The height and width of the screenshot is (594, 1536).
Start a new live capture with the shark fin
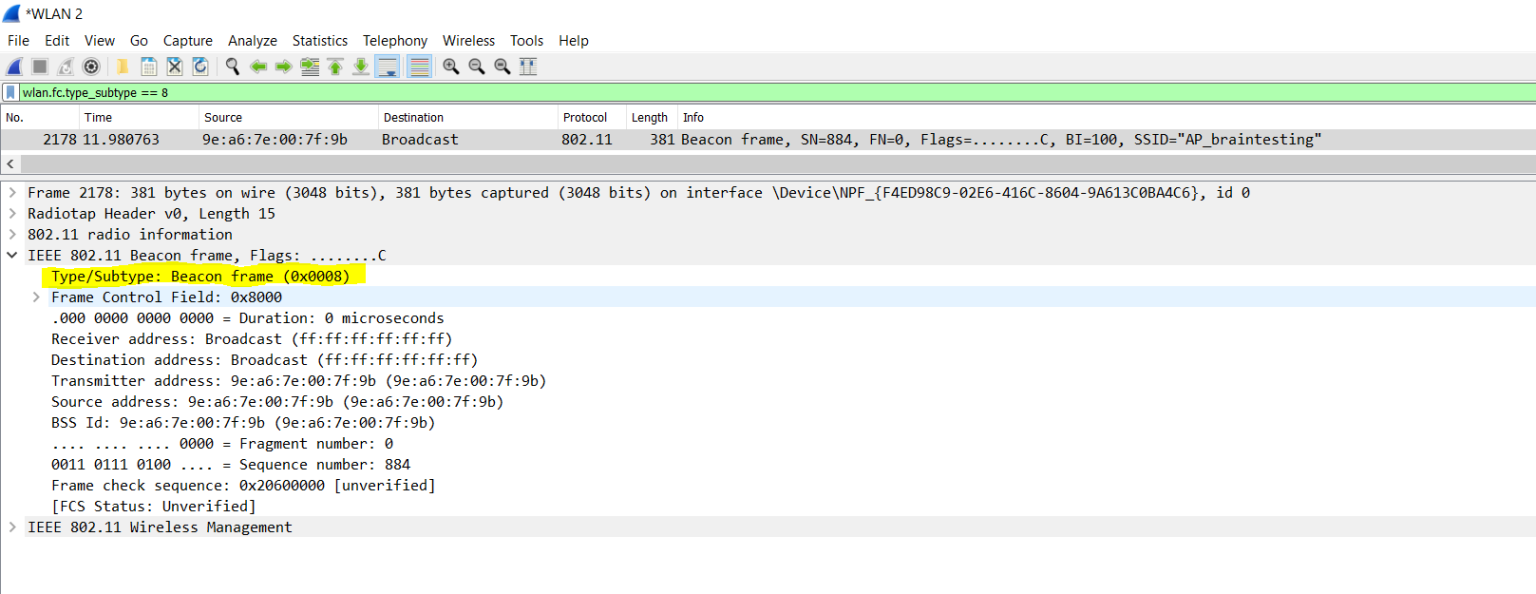pos(13,66)
